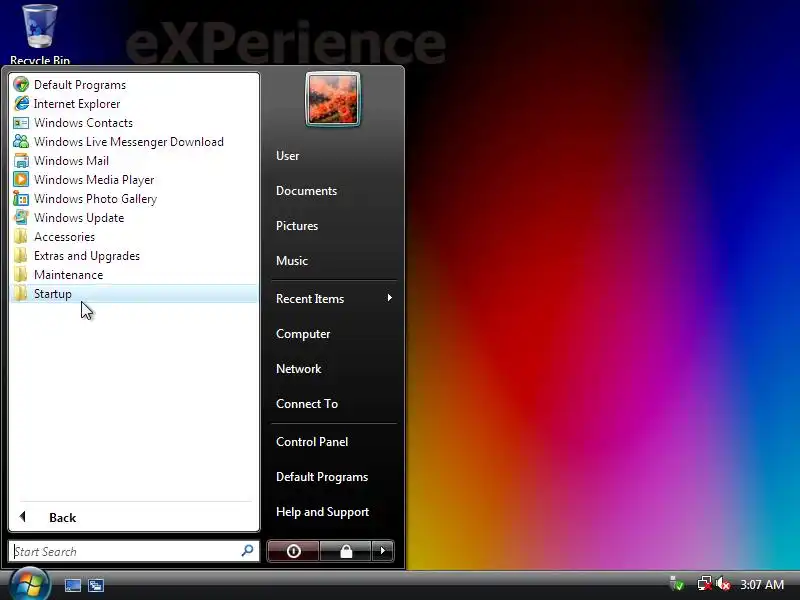Click the Windows Live Messenger Download icon
This screenshot has width=800, height=600.
point(21,141)
